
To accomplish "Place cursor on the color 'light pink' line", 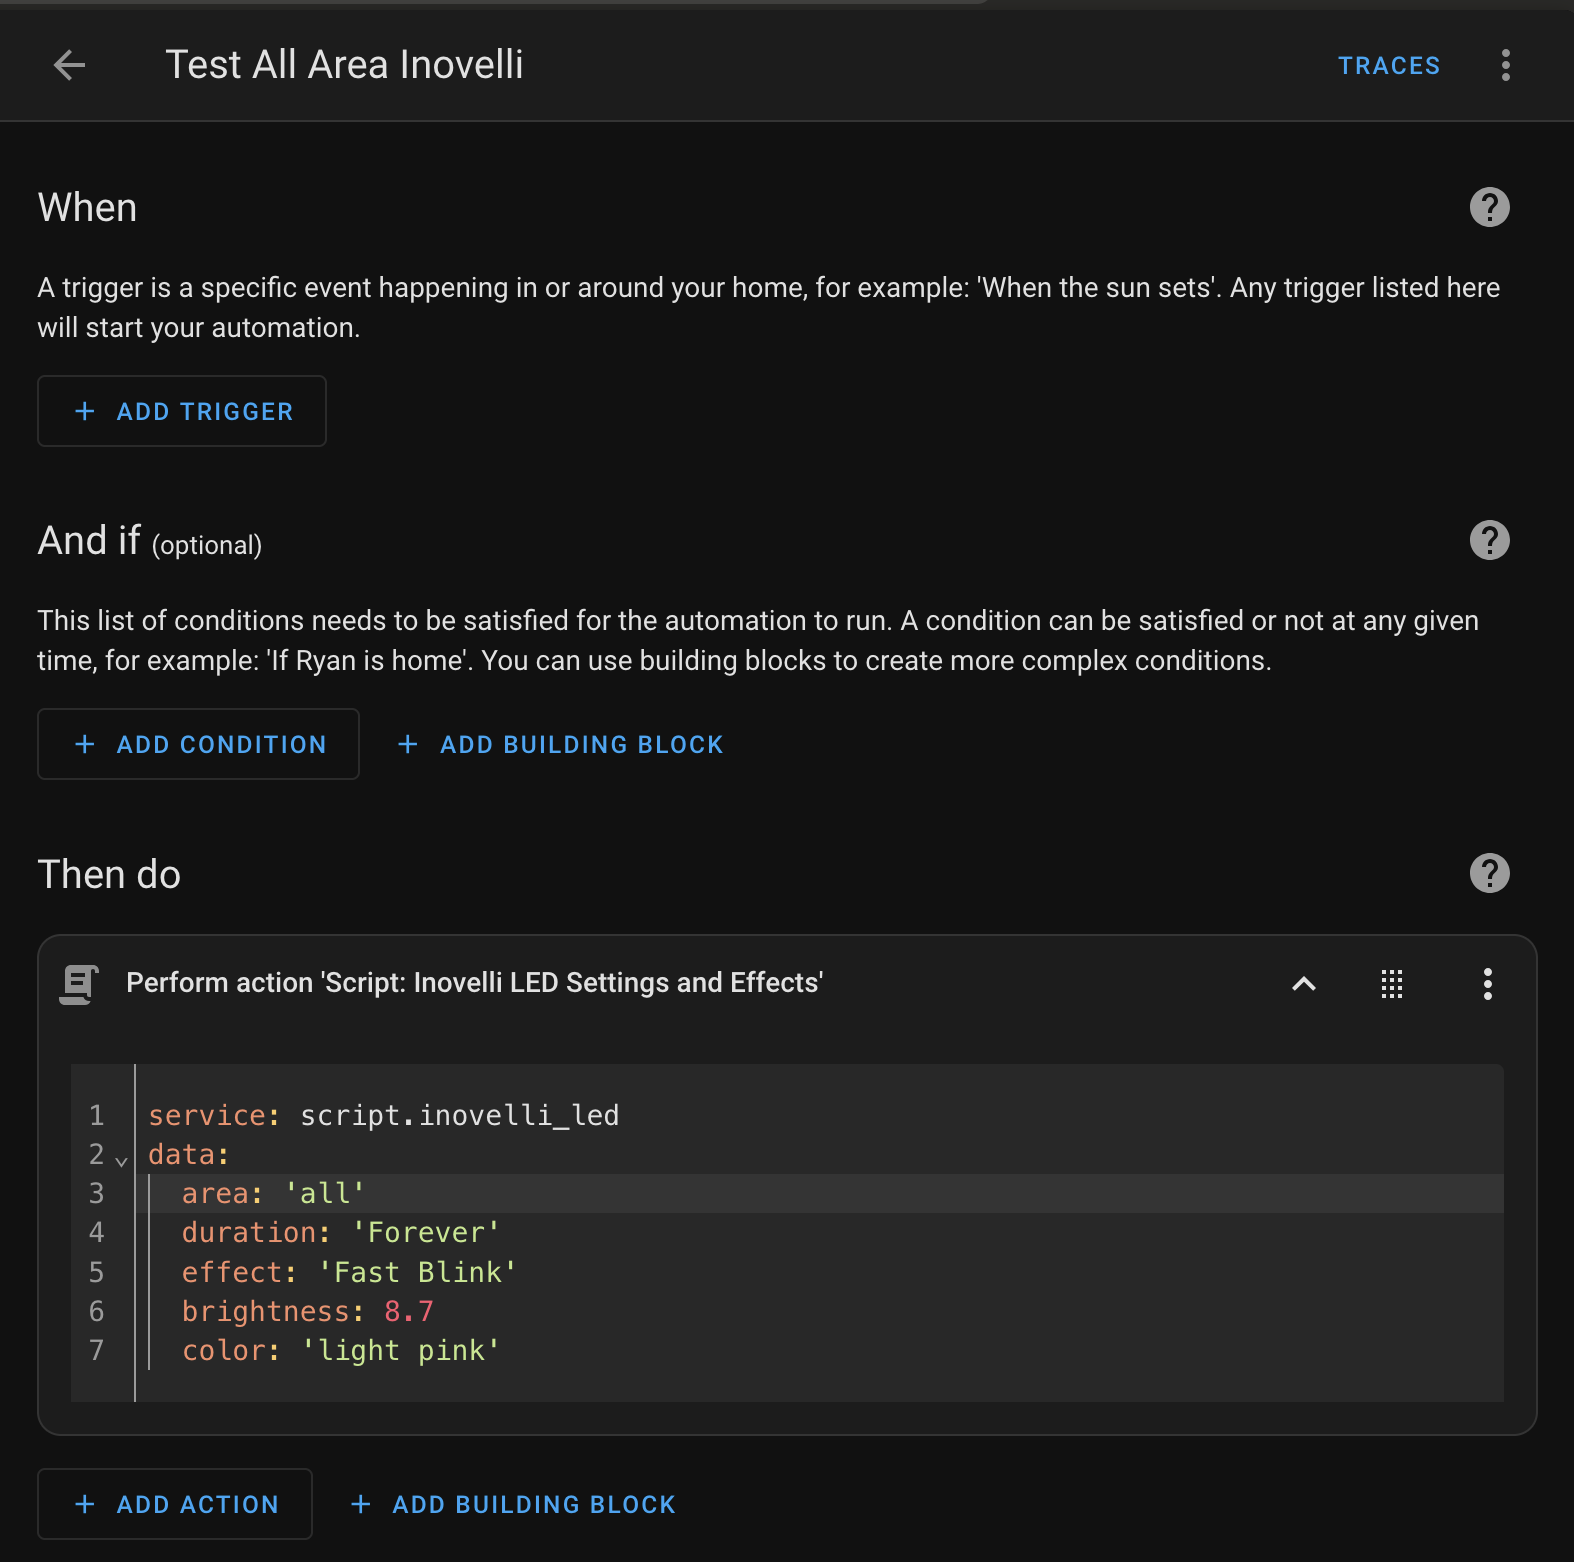I will point(400,1350).
